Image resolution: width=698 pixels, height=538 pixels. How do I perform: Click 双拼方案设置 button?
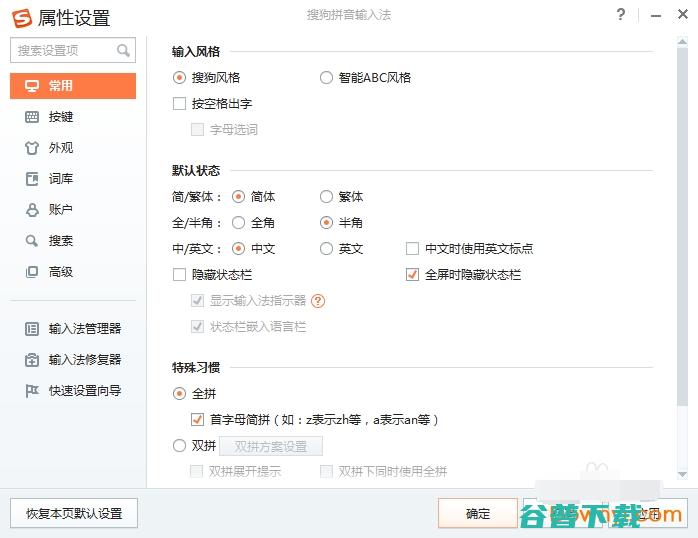click(x=271, y=446)
